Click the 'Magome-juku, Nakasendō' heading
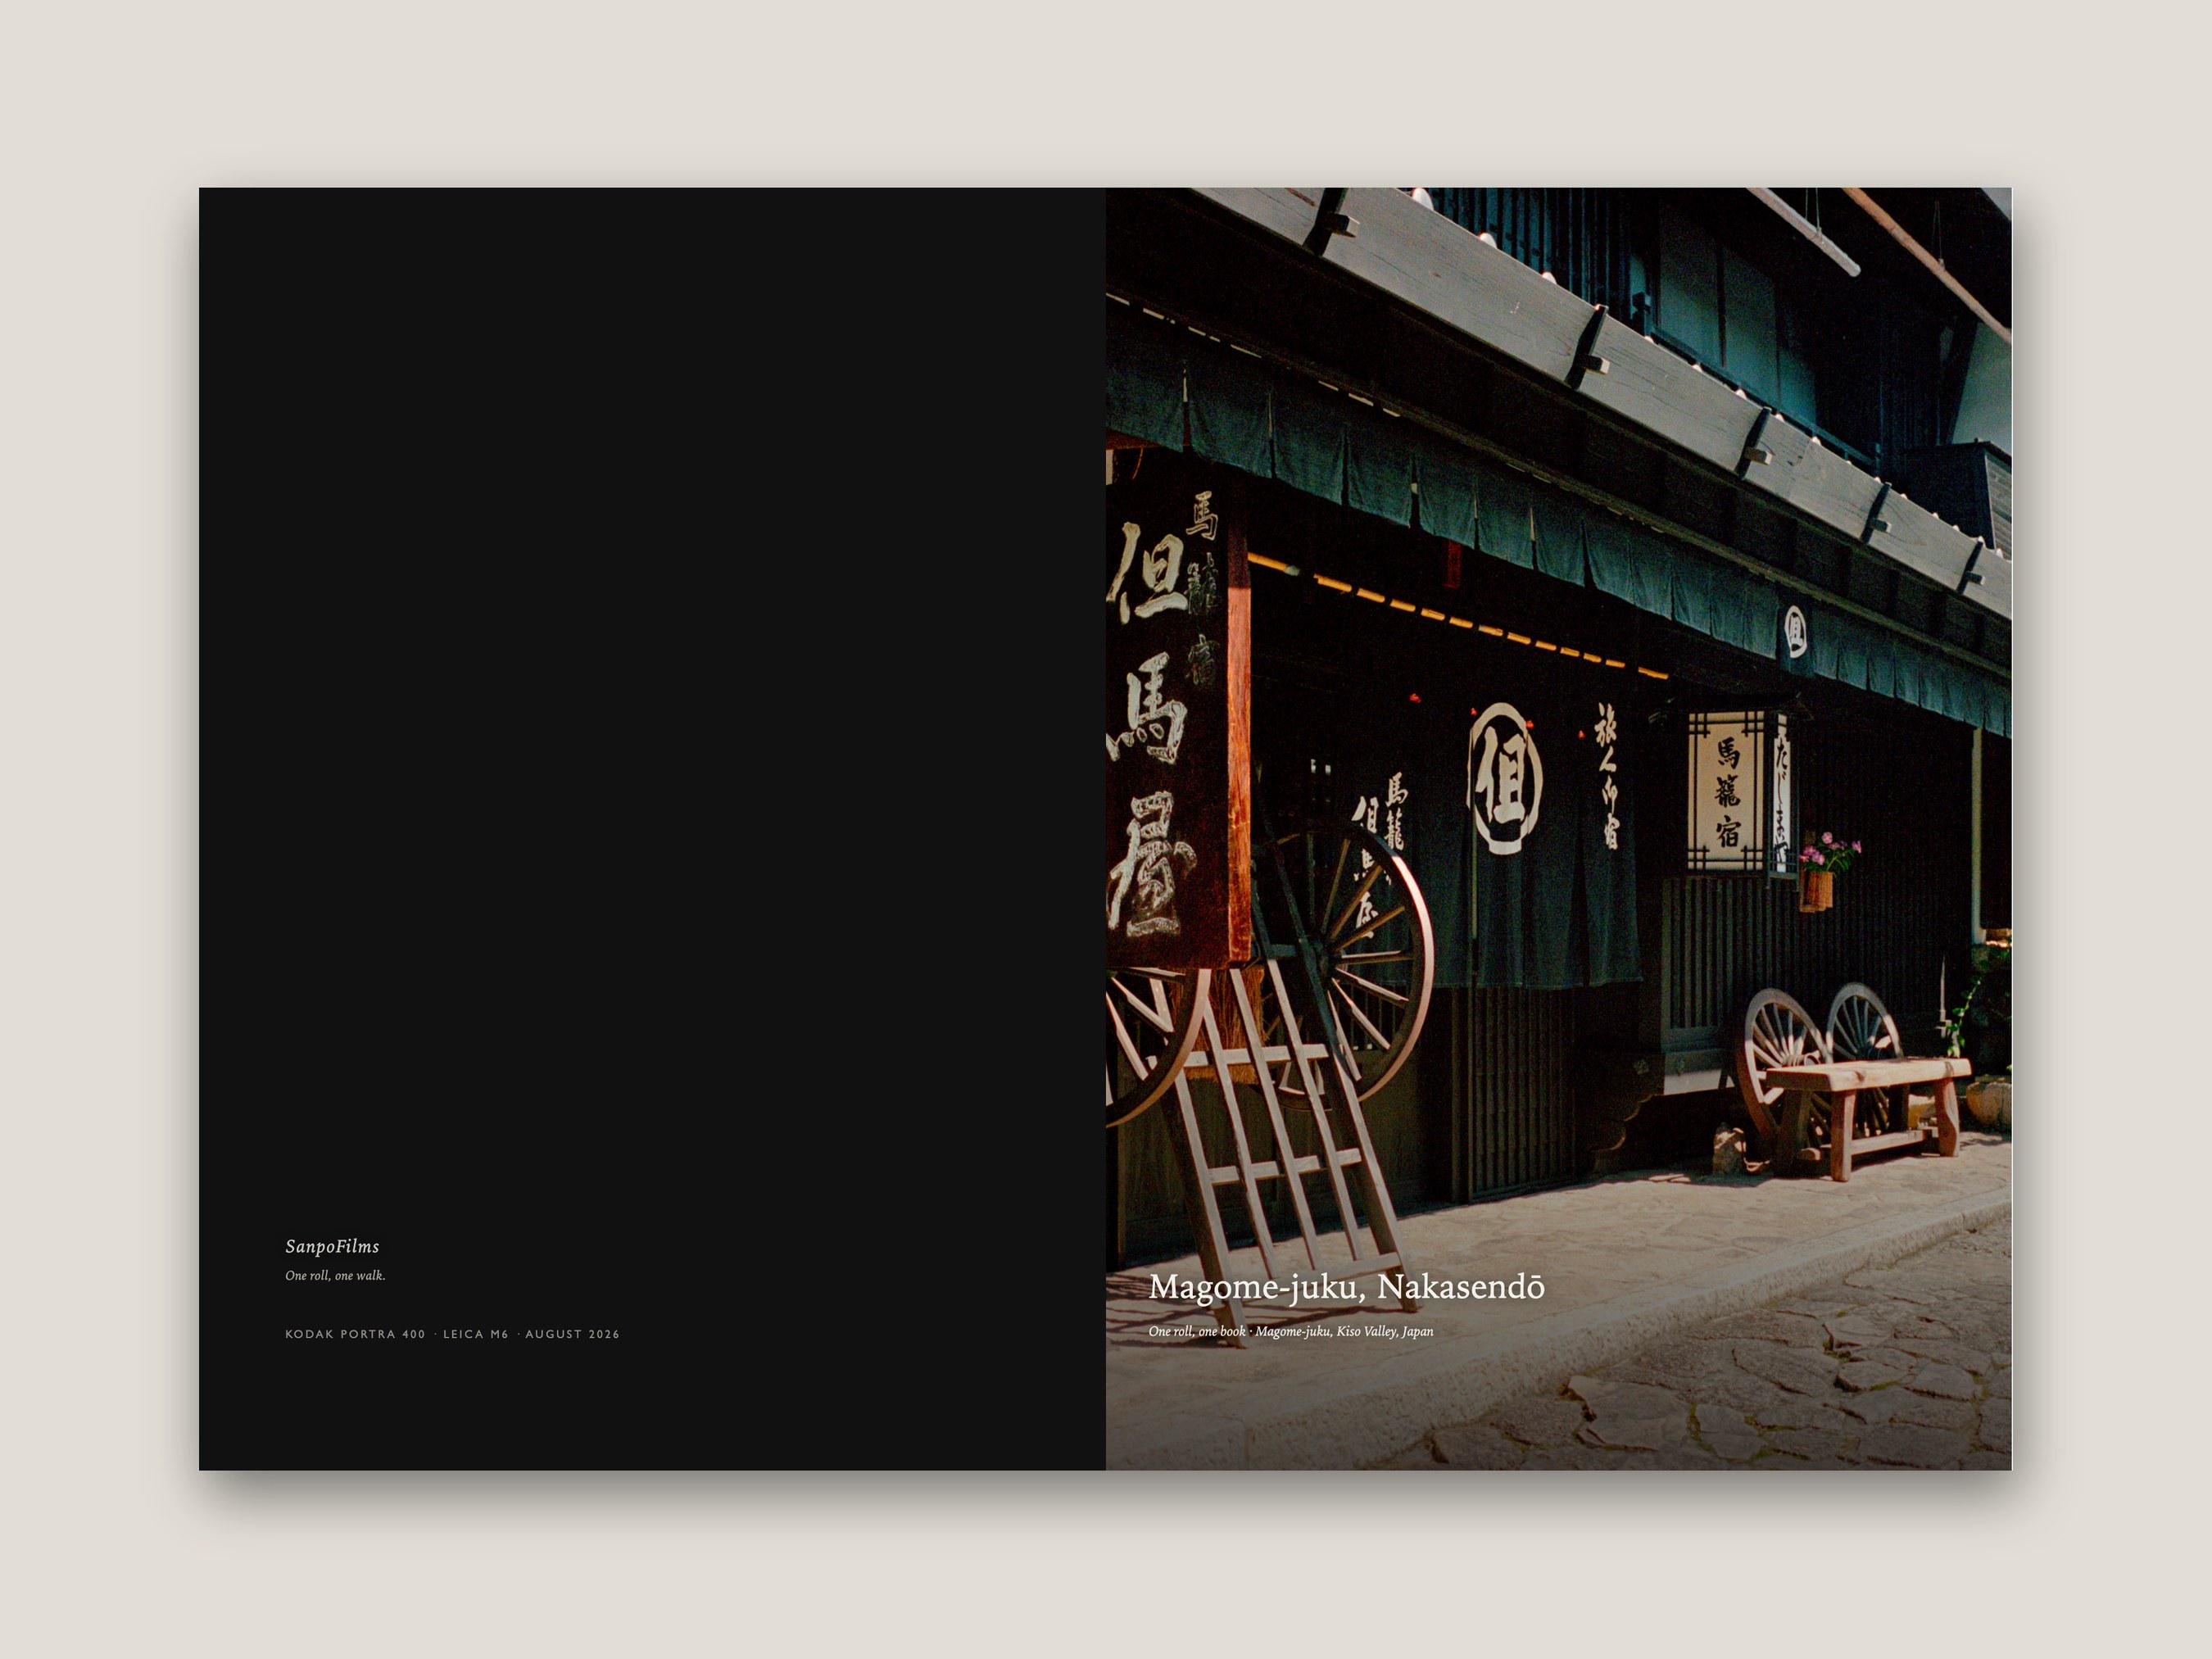The height and width of the screenshot is (1659, 2212). pos(1346,1287)
